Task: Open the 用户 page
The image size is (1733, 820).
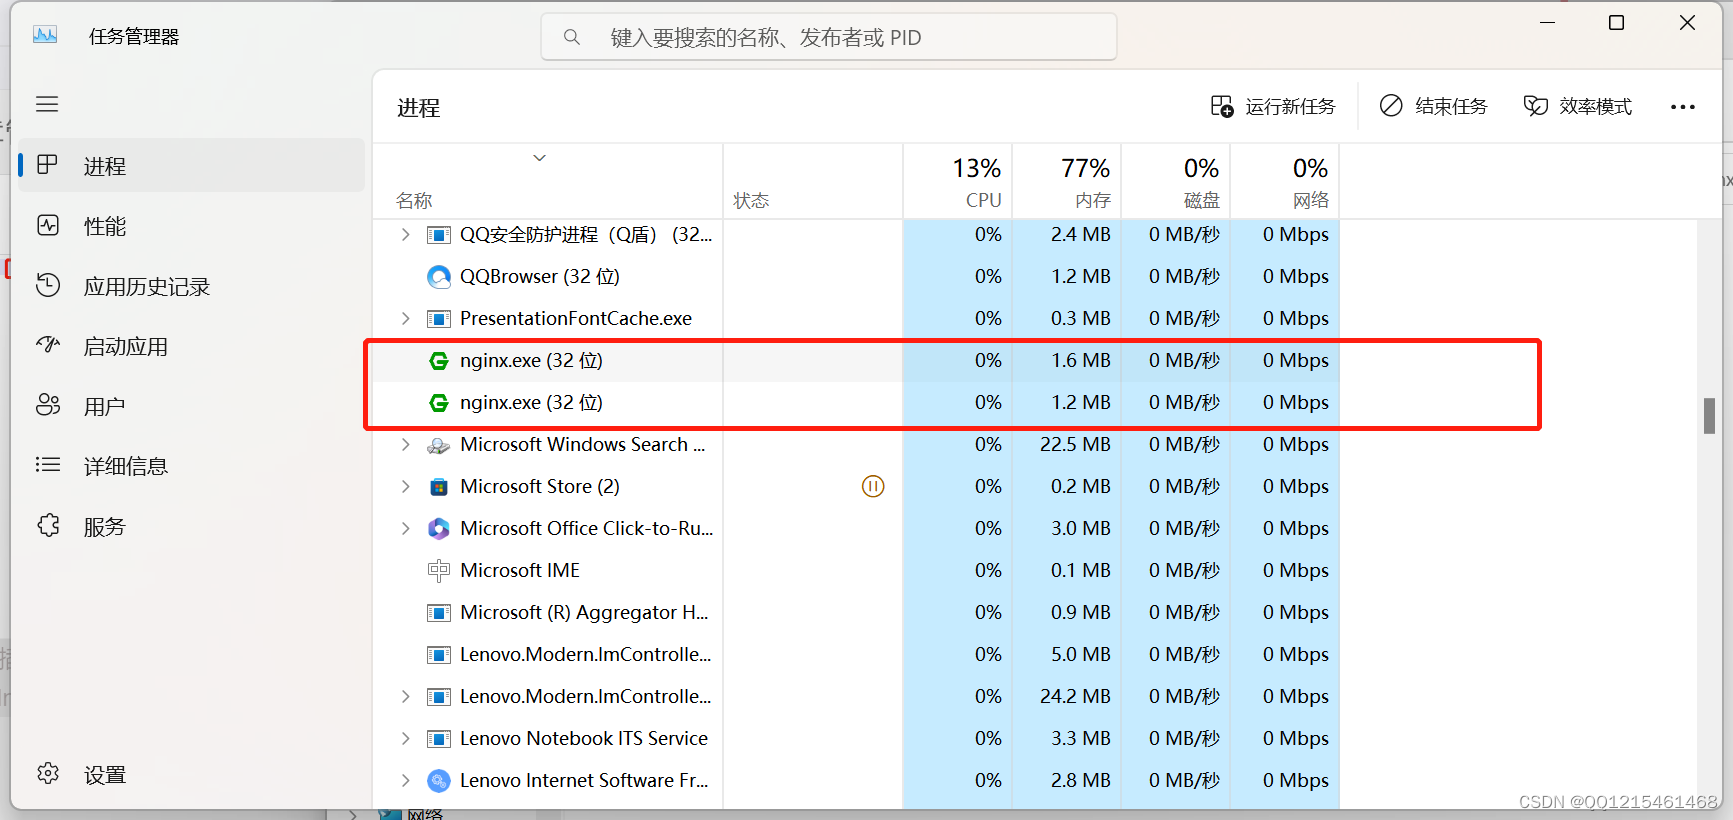Action: point(191,405)
